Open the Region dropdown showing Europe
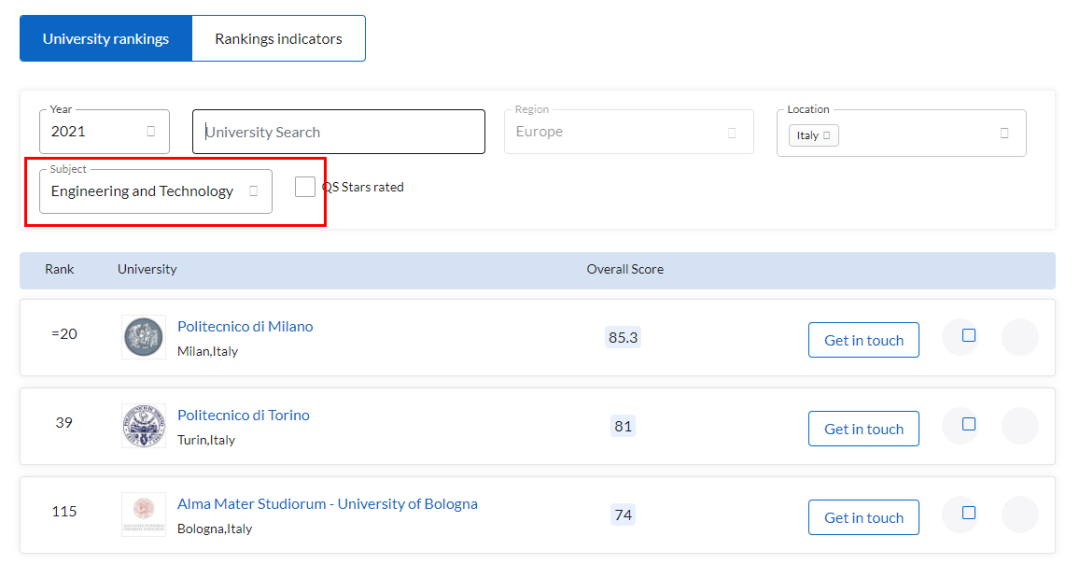Image resolution: width=1080 pixels, height=564 pixels. tap(628, 132)
